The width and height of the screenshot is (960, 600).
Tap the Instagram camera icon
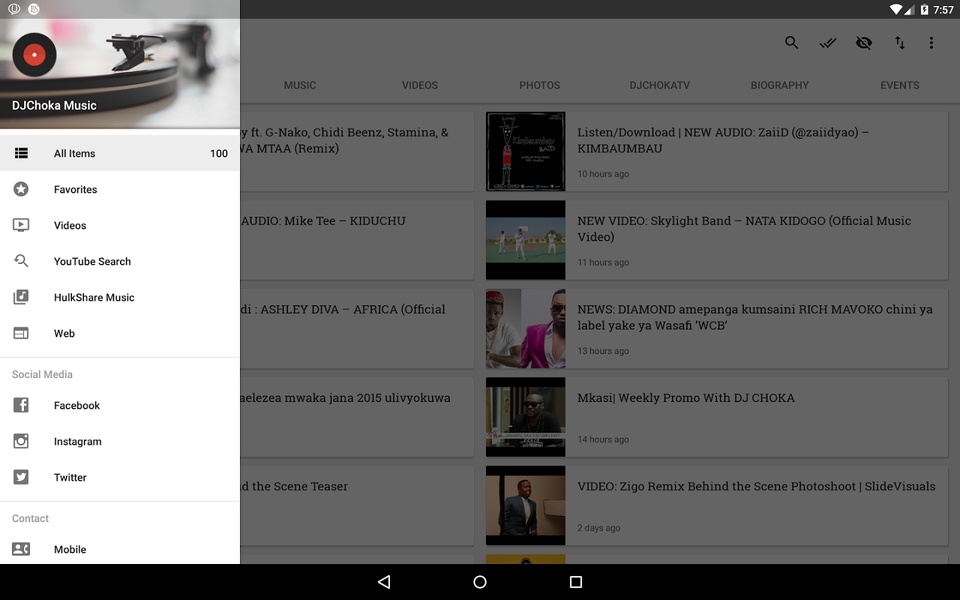[x=21, y=441]
